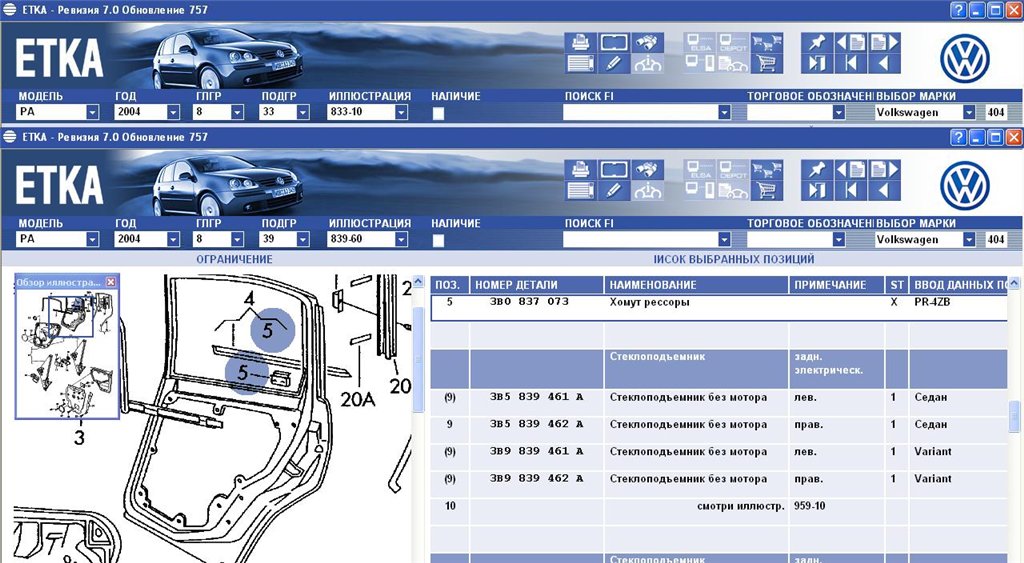
Task: Toggle НАЛИЧИЕ checkbox in 839-60 window
Action: (x=438, y=240)
